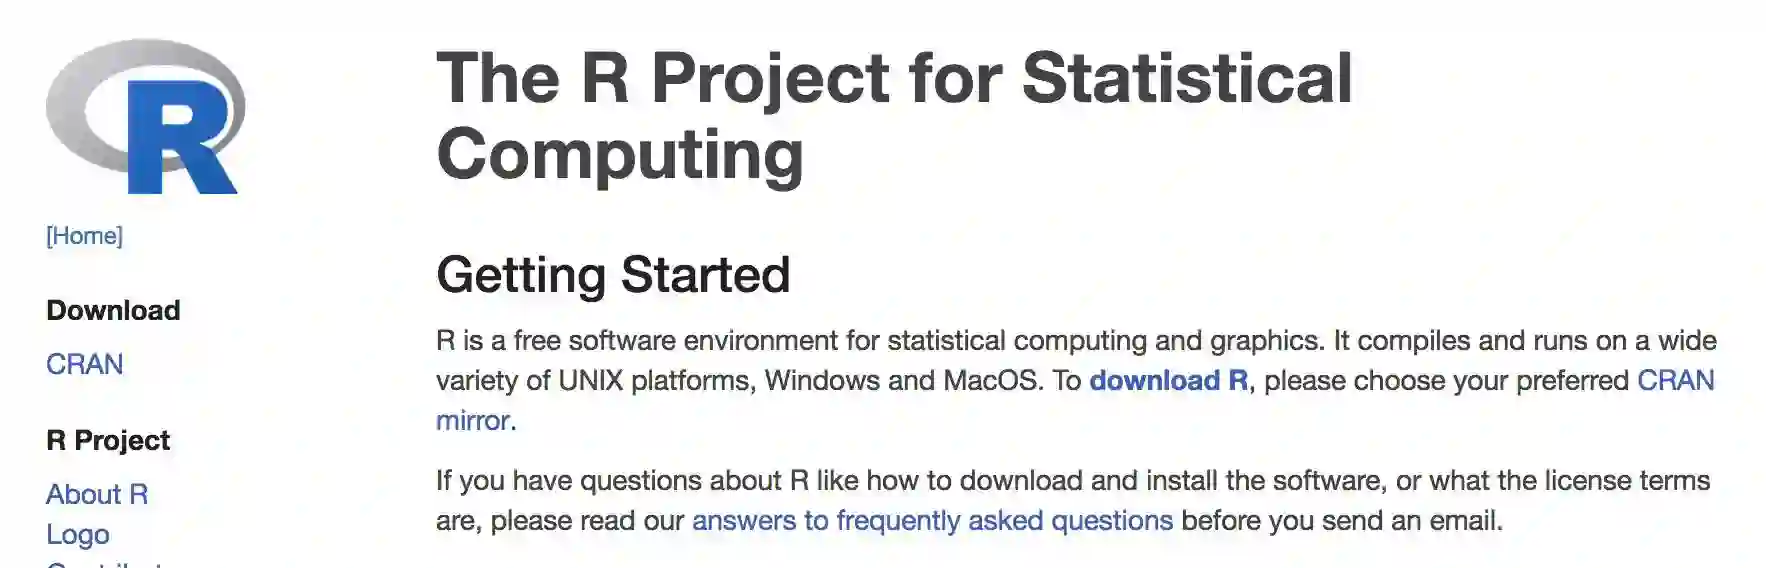Screen dimensions: 1766x568
Task: Select the Getting Started heading
Action: tap(613, 275)
